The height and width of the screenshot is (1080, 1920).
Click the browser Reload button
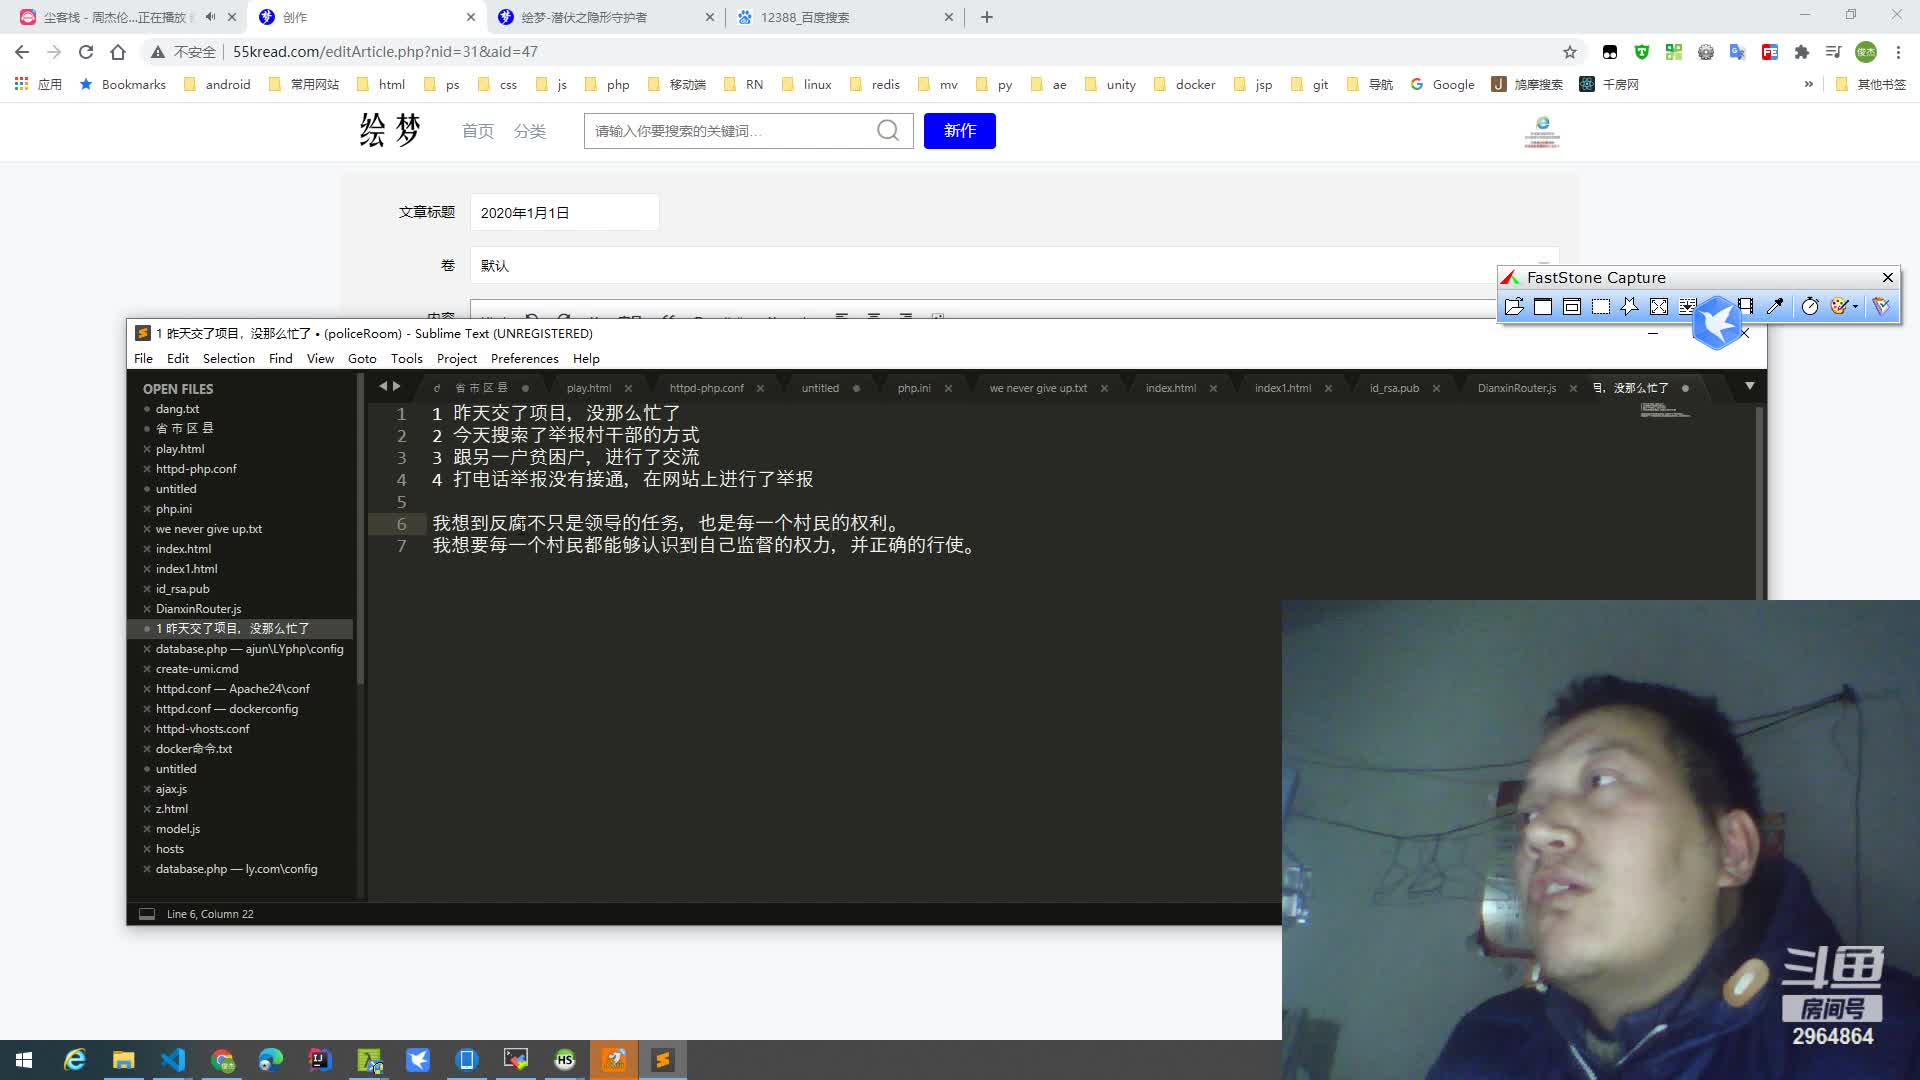[86, 52]
